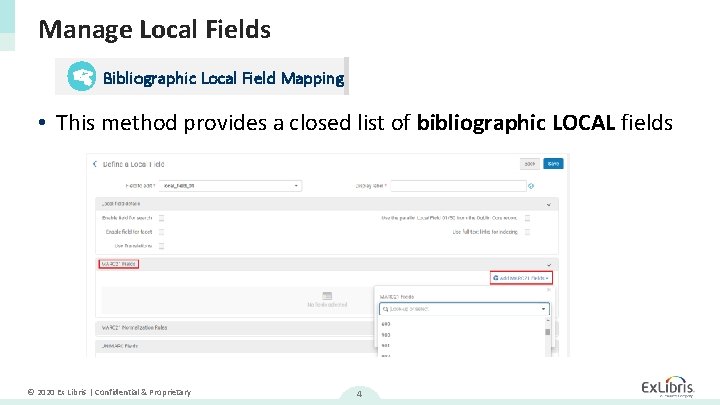The width and height of the screenshot is (720, 405).
Task: Click the search icon in the look-up field
Action: 385,309
